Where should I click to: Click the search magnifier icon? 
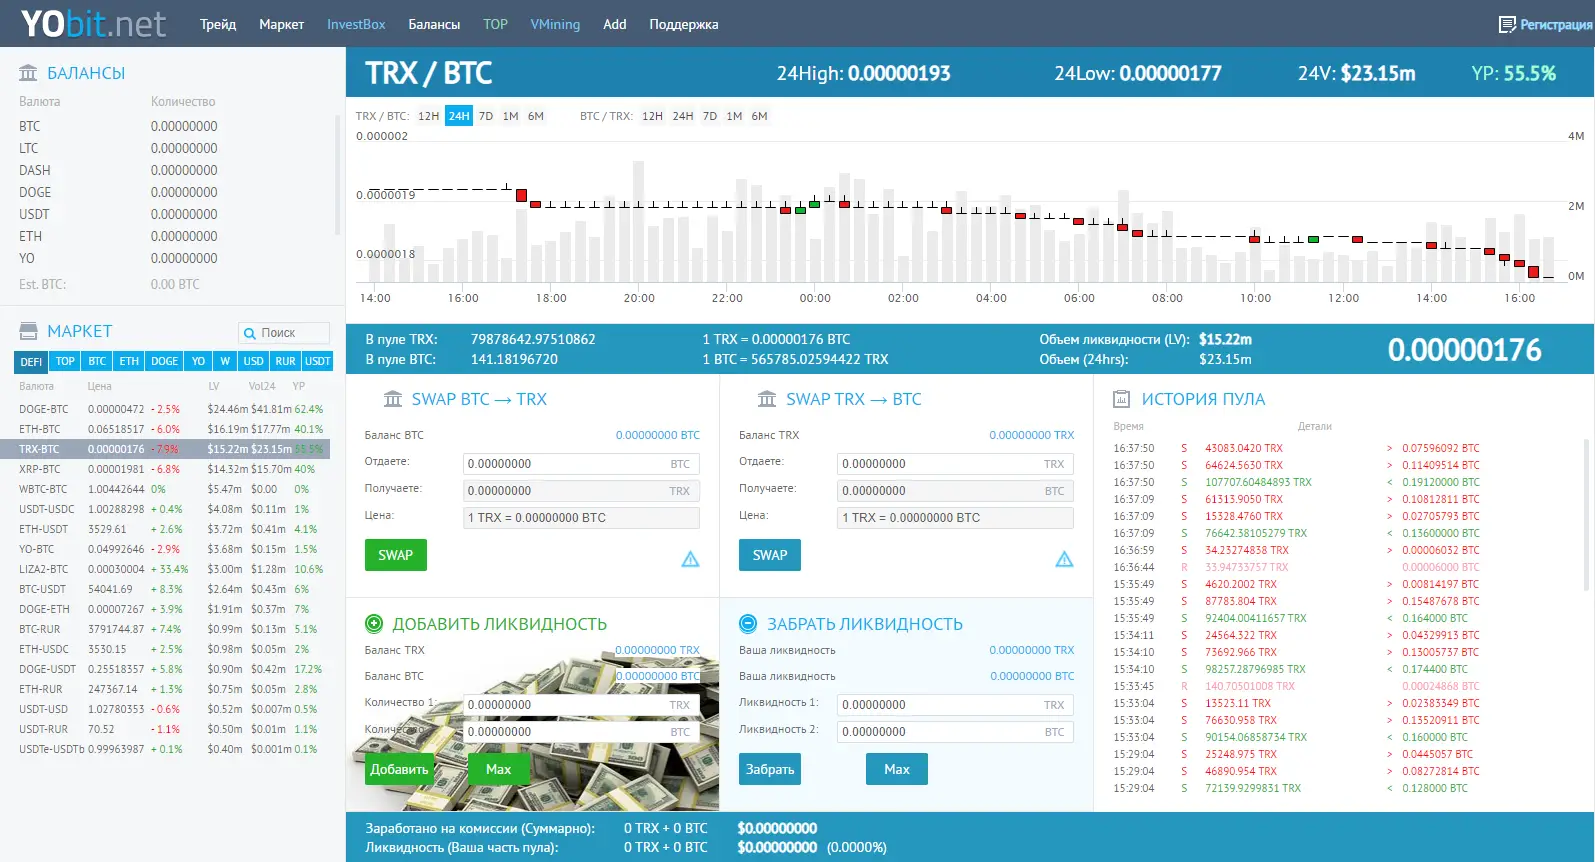[x=249, y=333]
